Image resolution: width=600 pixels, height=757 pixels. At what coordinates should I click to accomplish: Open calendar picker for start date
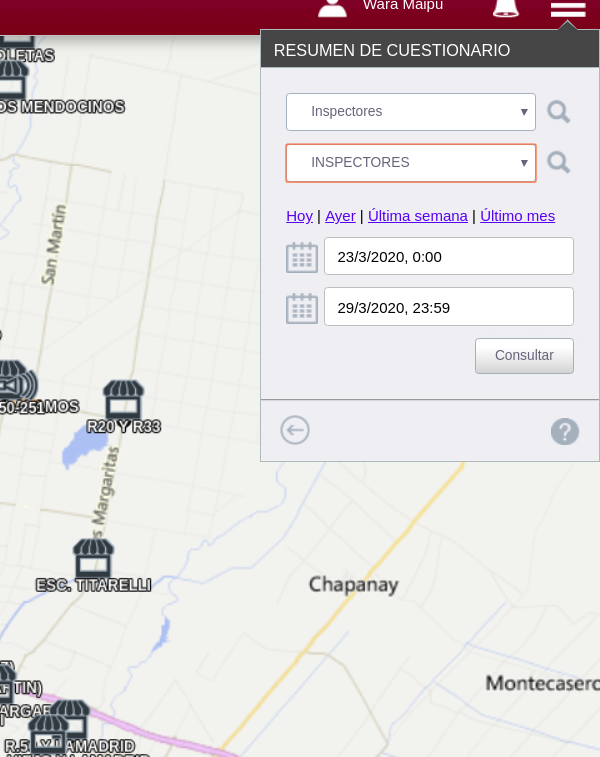tap(302, 257)
